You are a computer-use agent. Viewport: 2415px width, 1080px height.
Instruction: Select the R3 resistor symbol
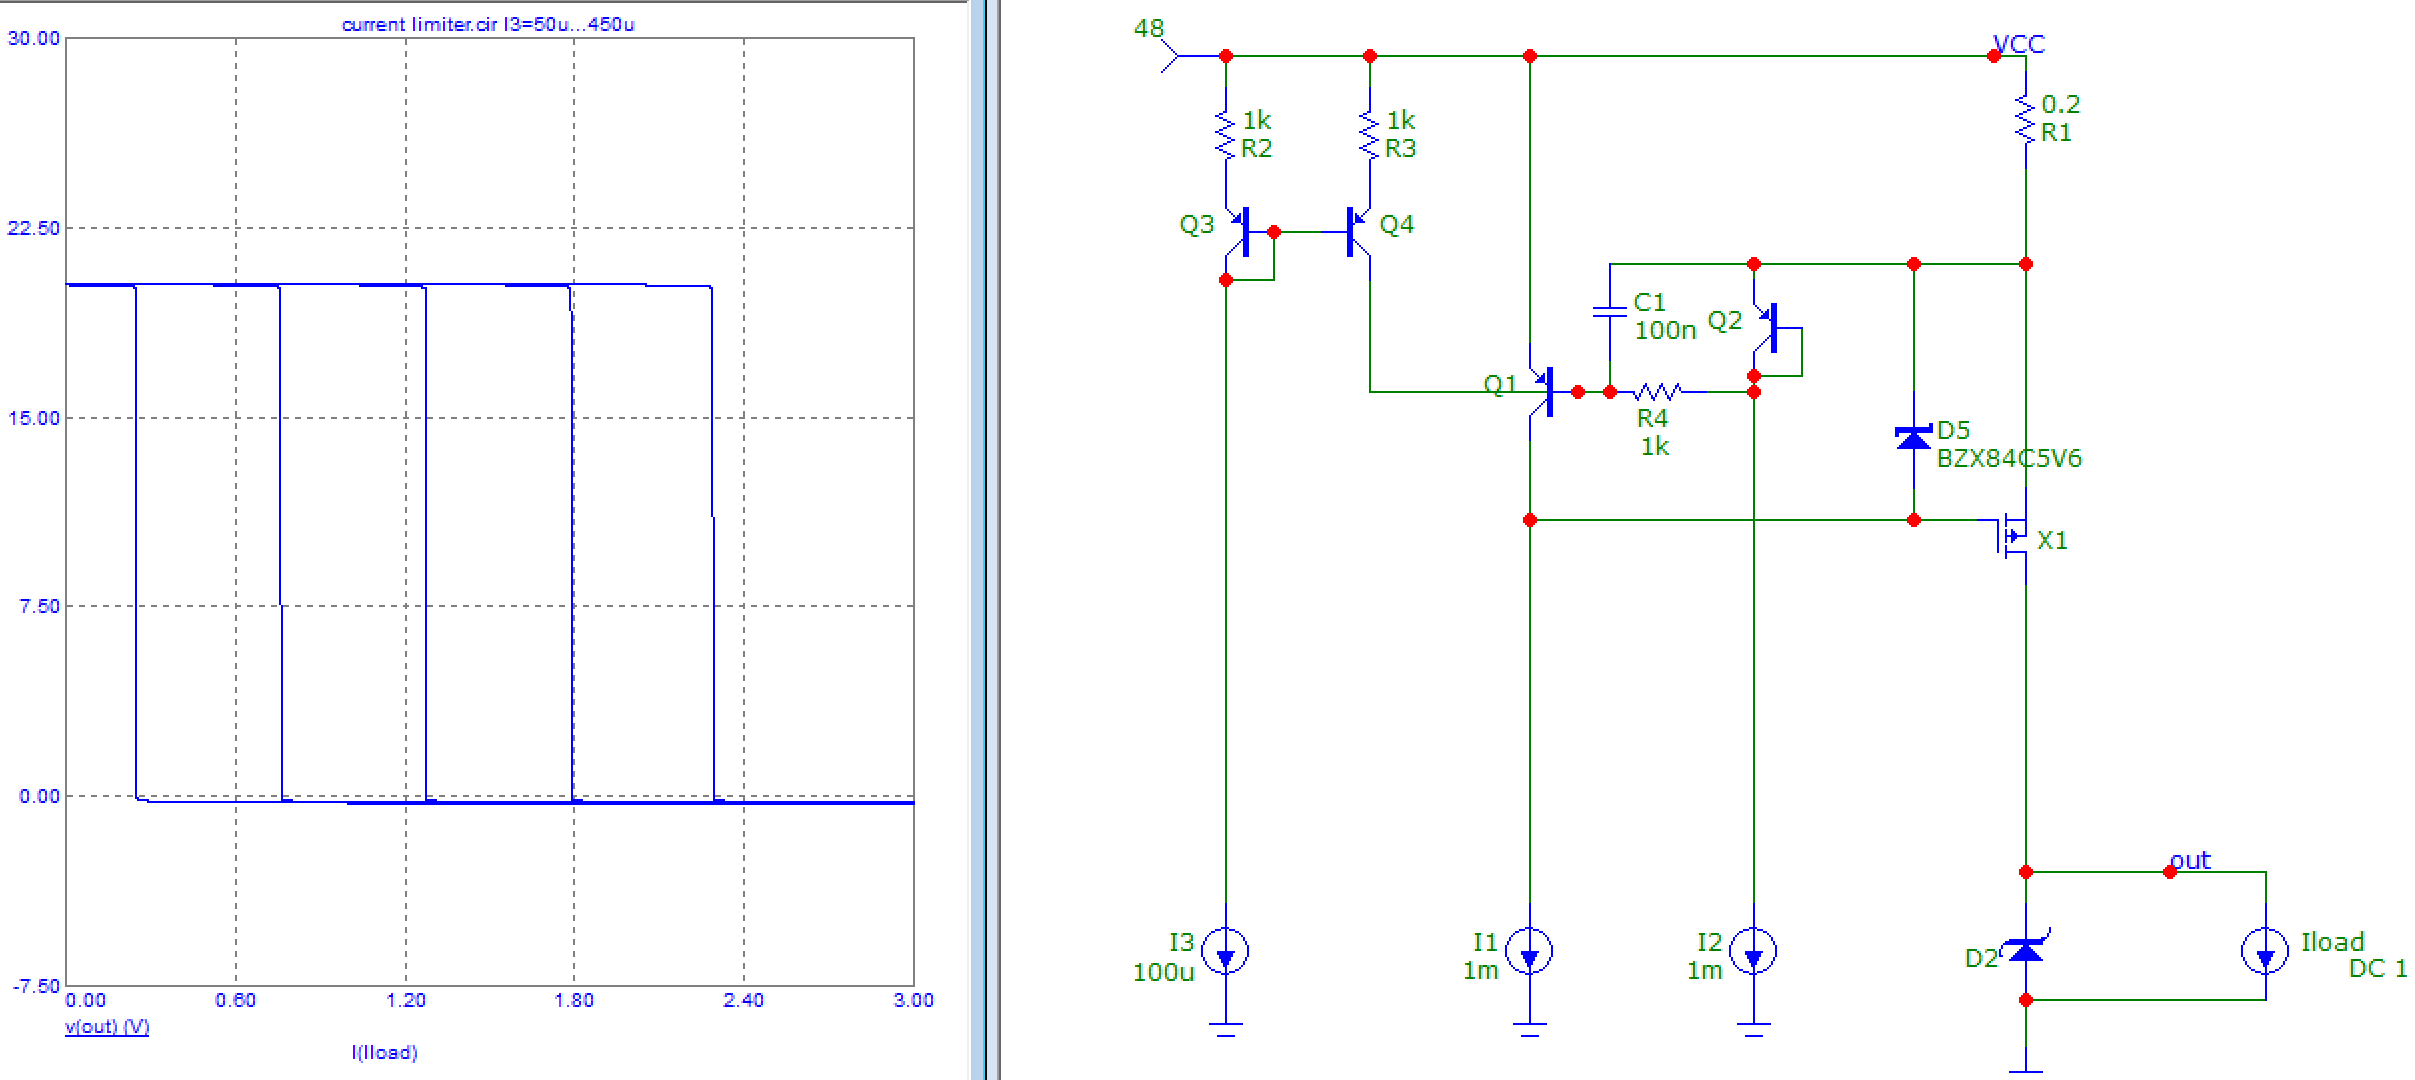(x=1369, y=134)
